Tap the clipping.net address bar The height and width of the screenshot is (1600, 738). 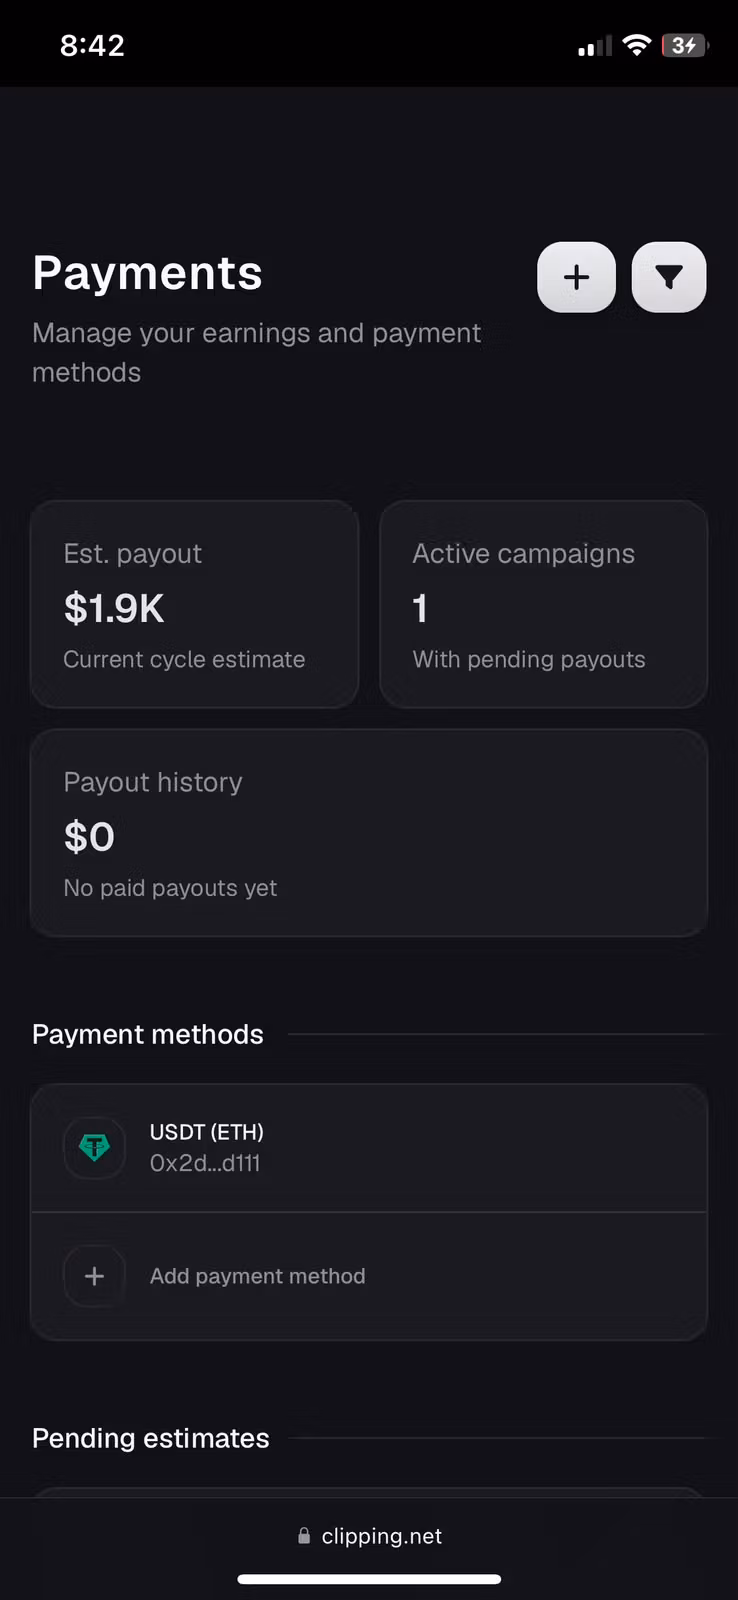pyautogui.click(x=369, y=1536)
